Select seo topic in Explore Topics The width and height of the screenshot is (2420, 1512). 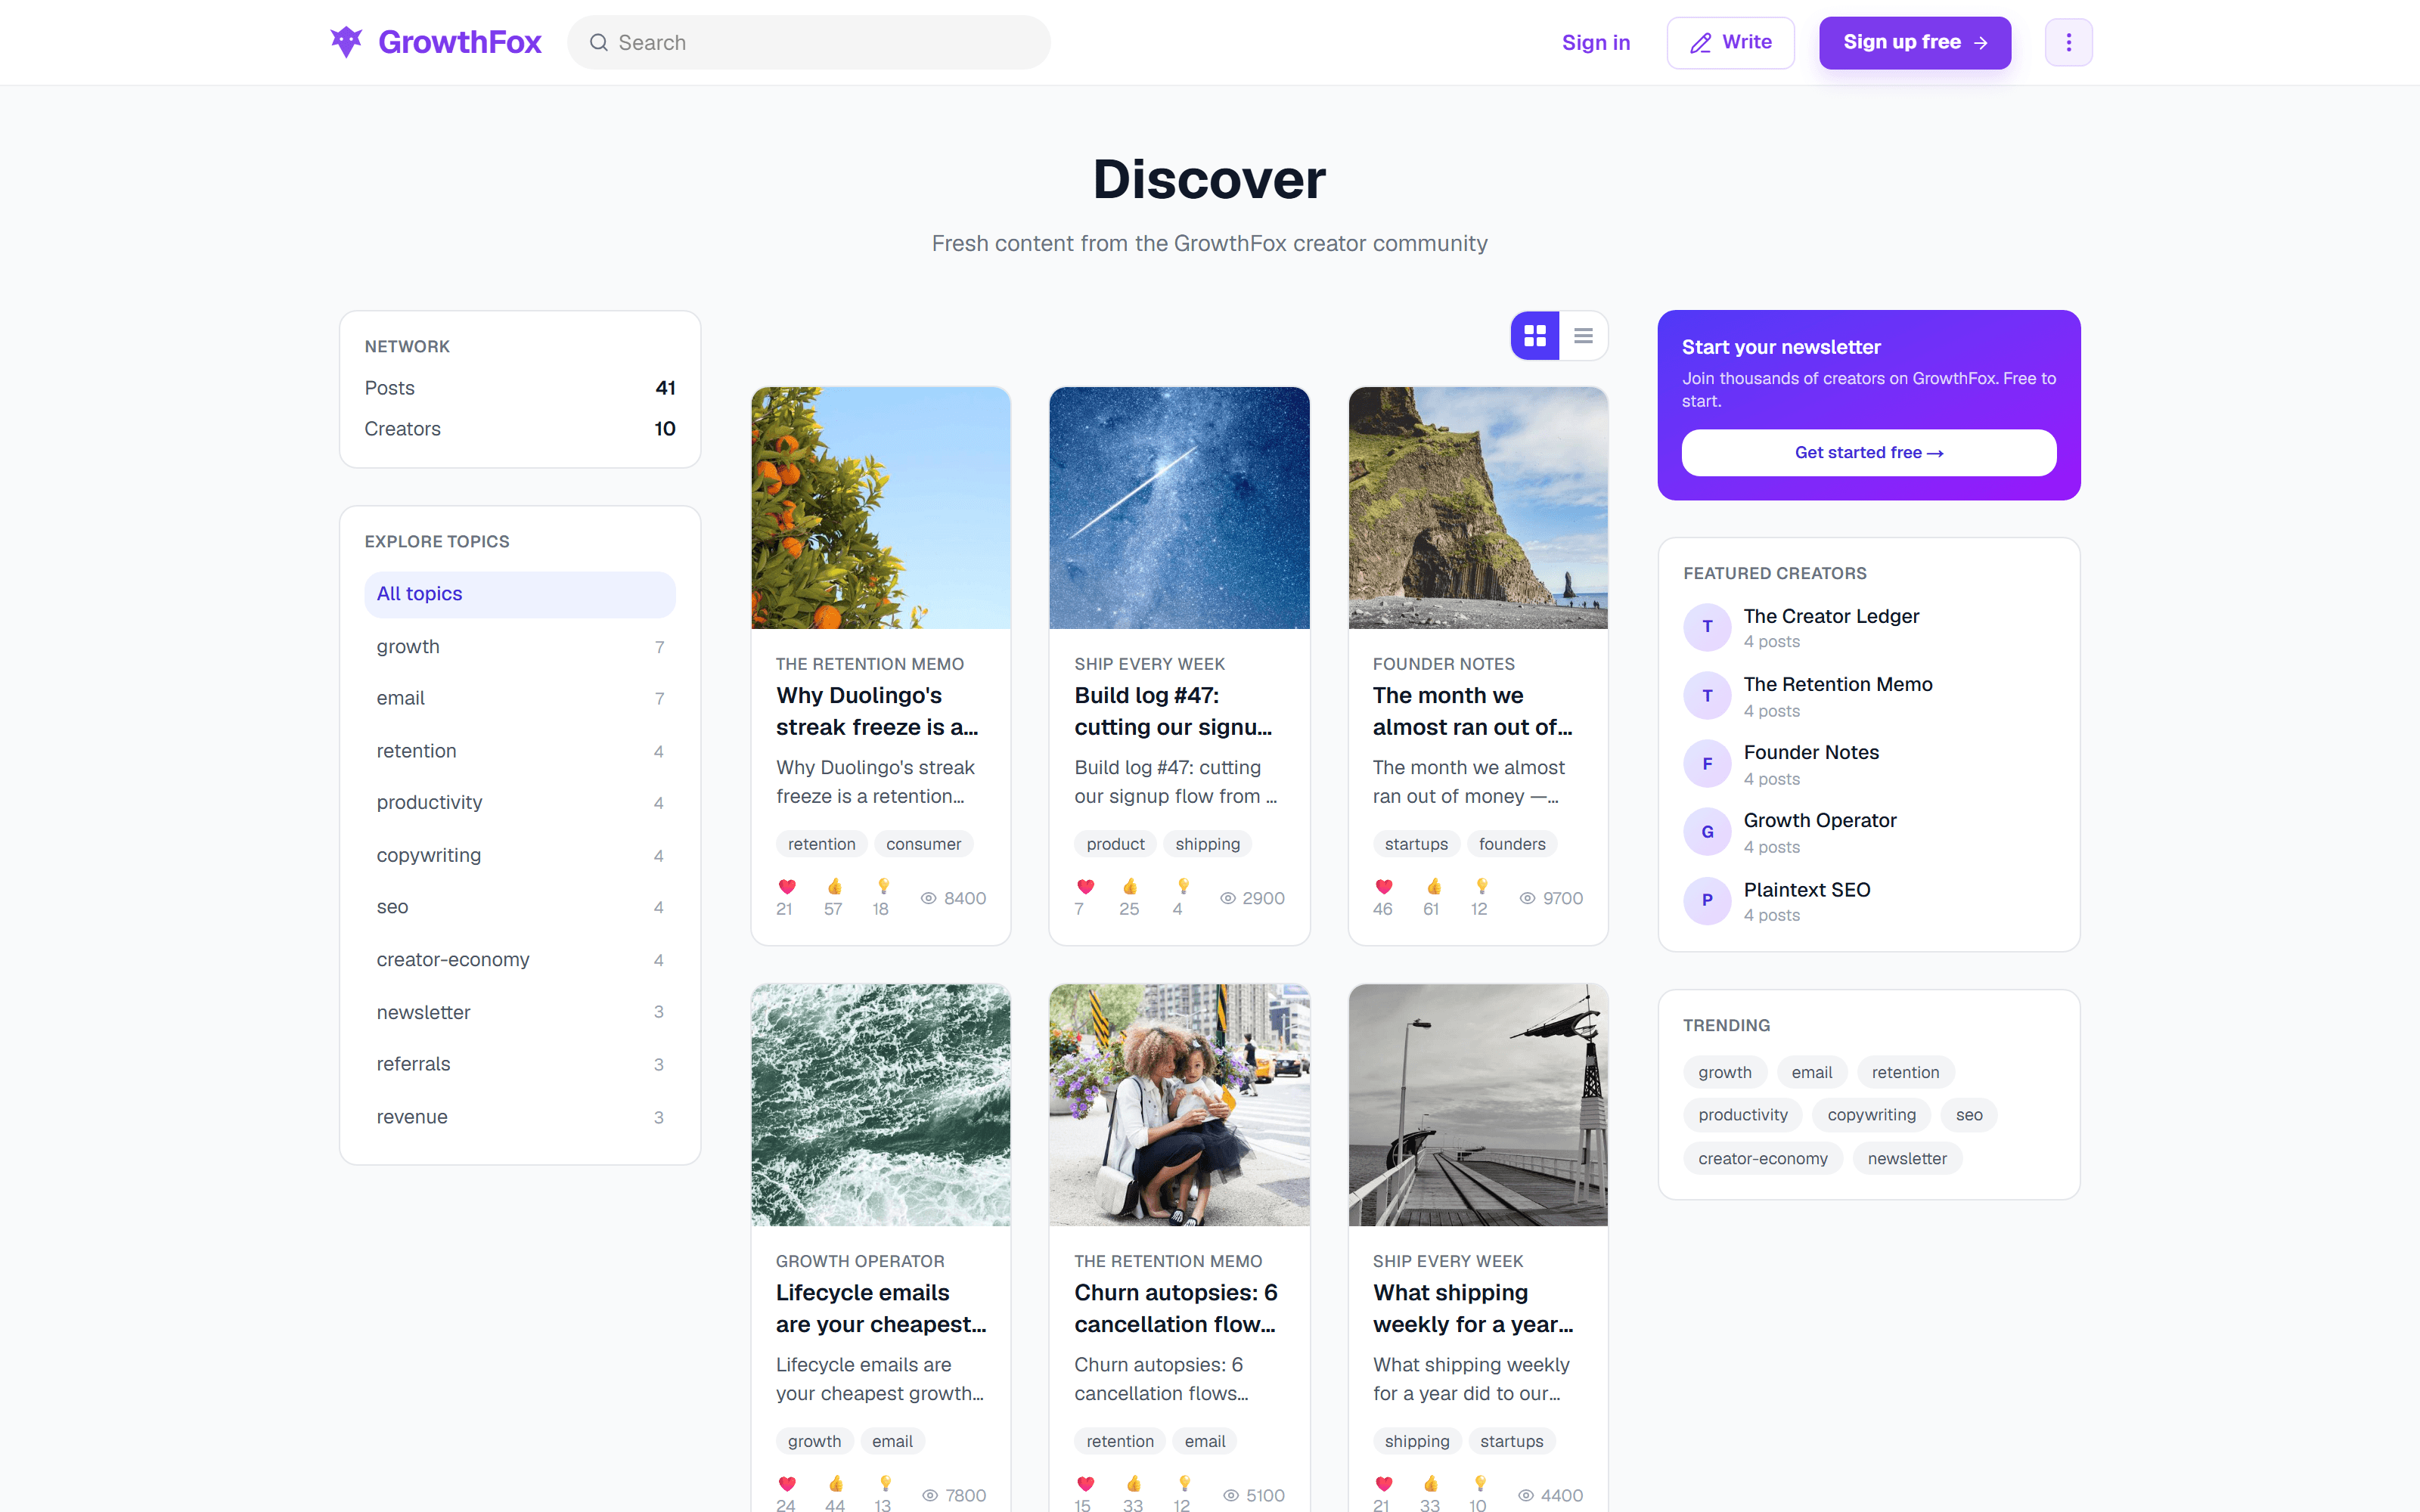520,907
